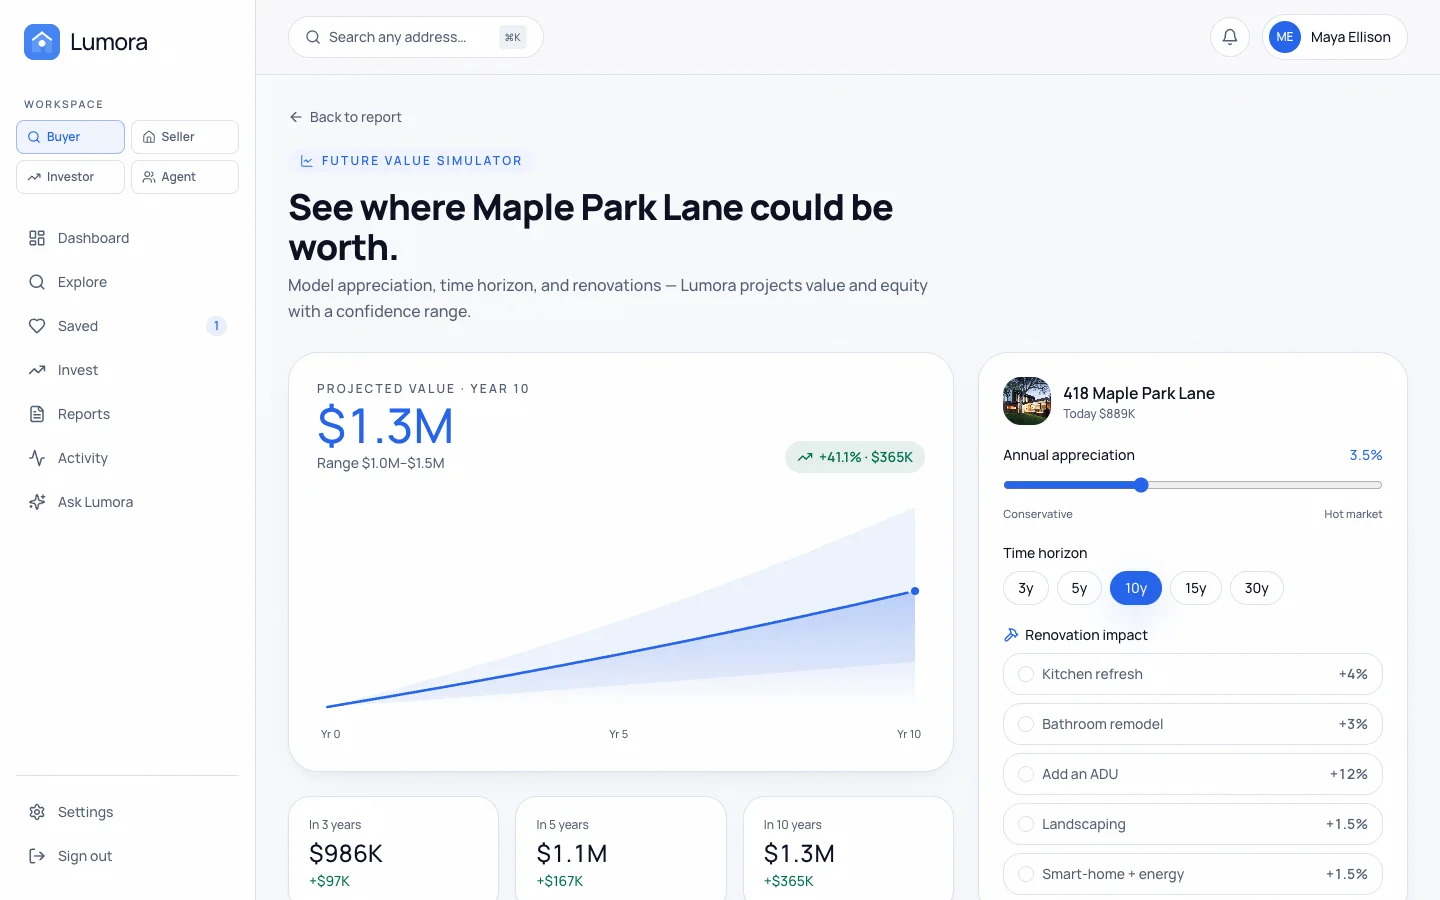Image resolution: width=1440 pixels, height=900 pixels.
Task: Click the Invest trend-arrow icon
Action: tap(37, 370)
